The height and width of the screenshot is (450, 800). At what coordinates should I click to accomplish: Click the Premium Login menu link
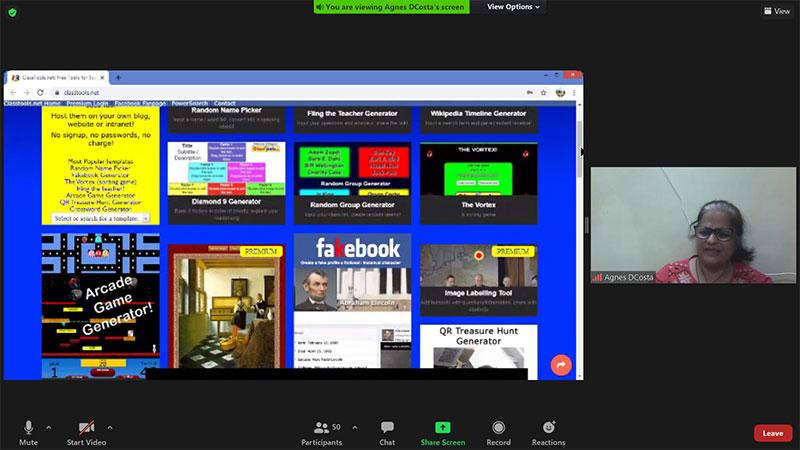click(87, 103)
